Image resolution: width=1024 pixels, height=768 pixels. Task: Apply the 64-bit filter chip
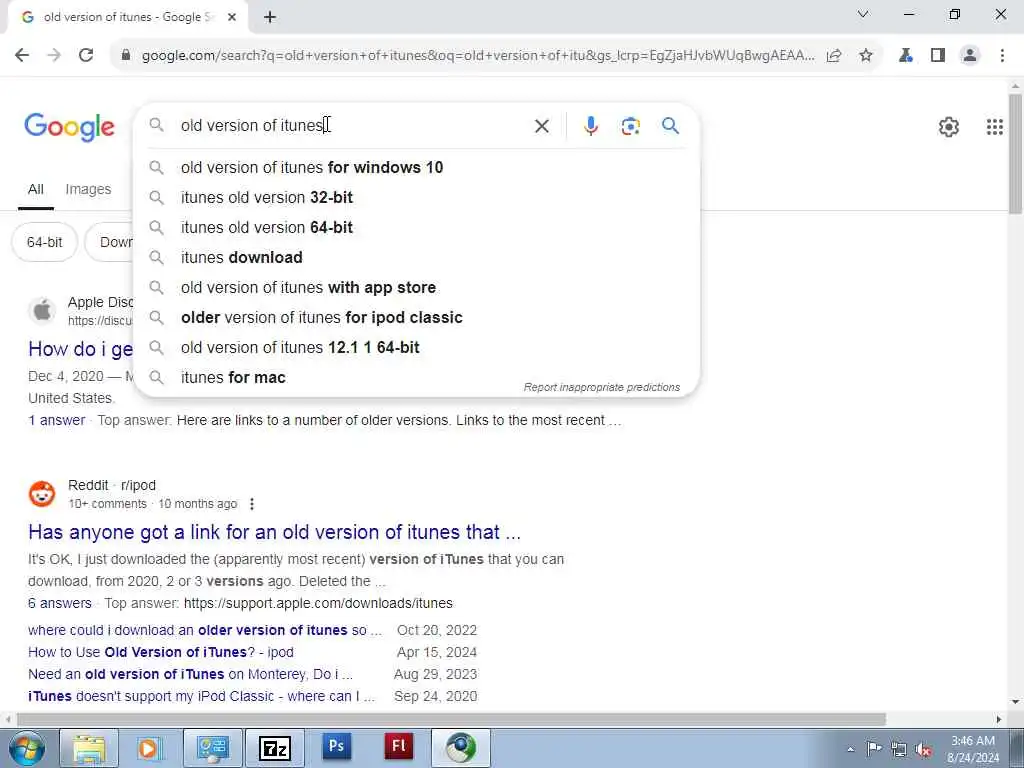pos(44,242)
